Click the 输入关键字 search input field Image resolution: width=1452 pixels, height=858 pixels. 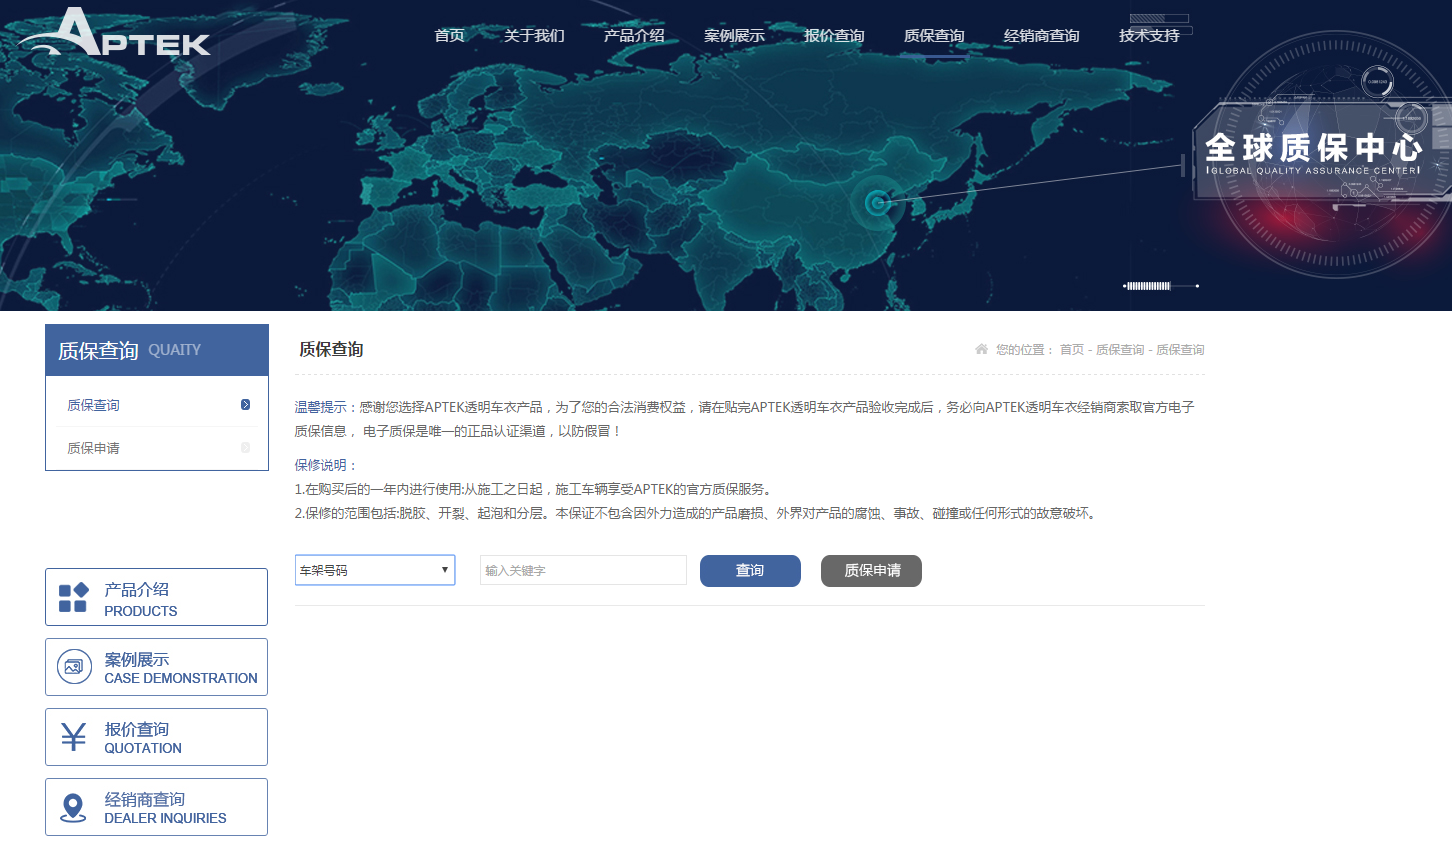583,570
